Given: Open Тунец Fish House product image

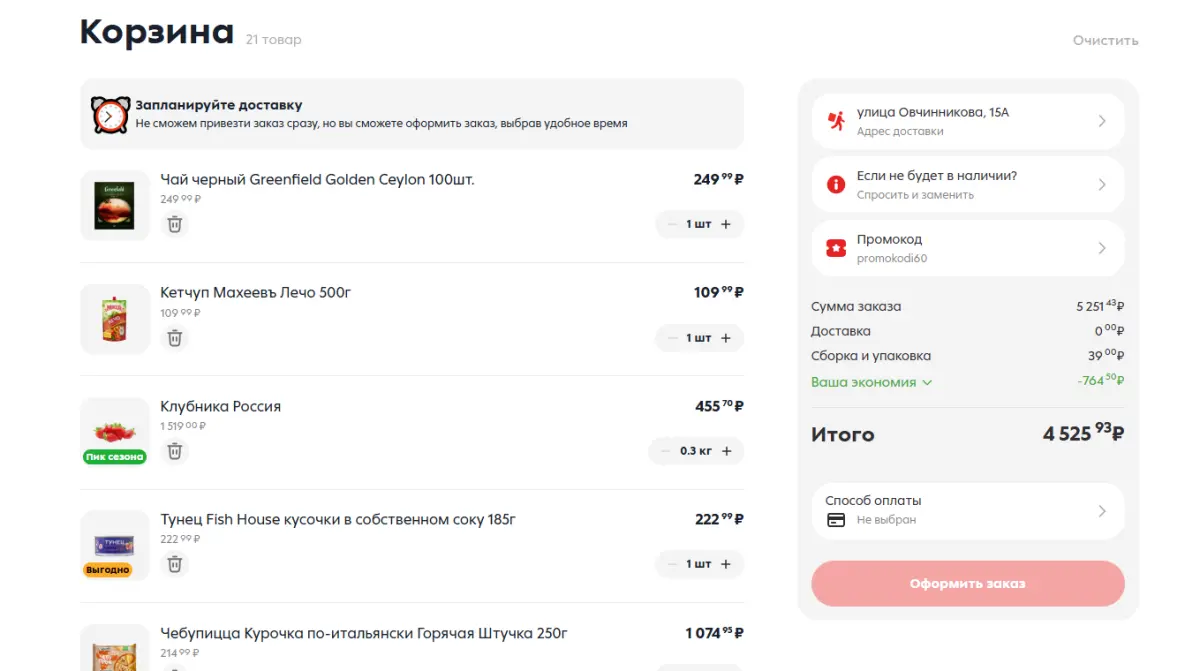Looking at the screenshot, I should [x=115, y=544].
